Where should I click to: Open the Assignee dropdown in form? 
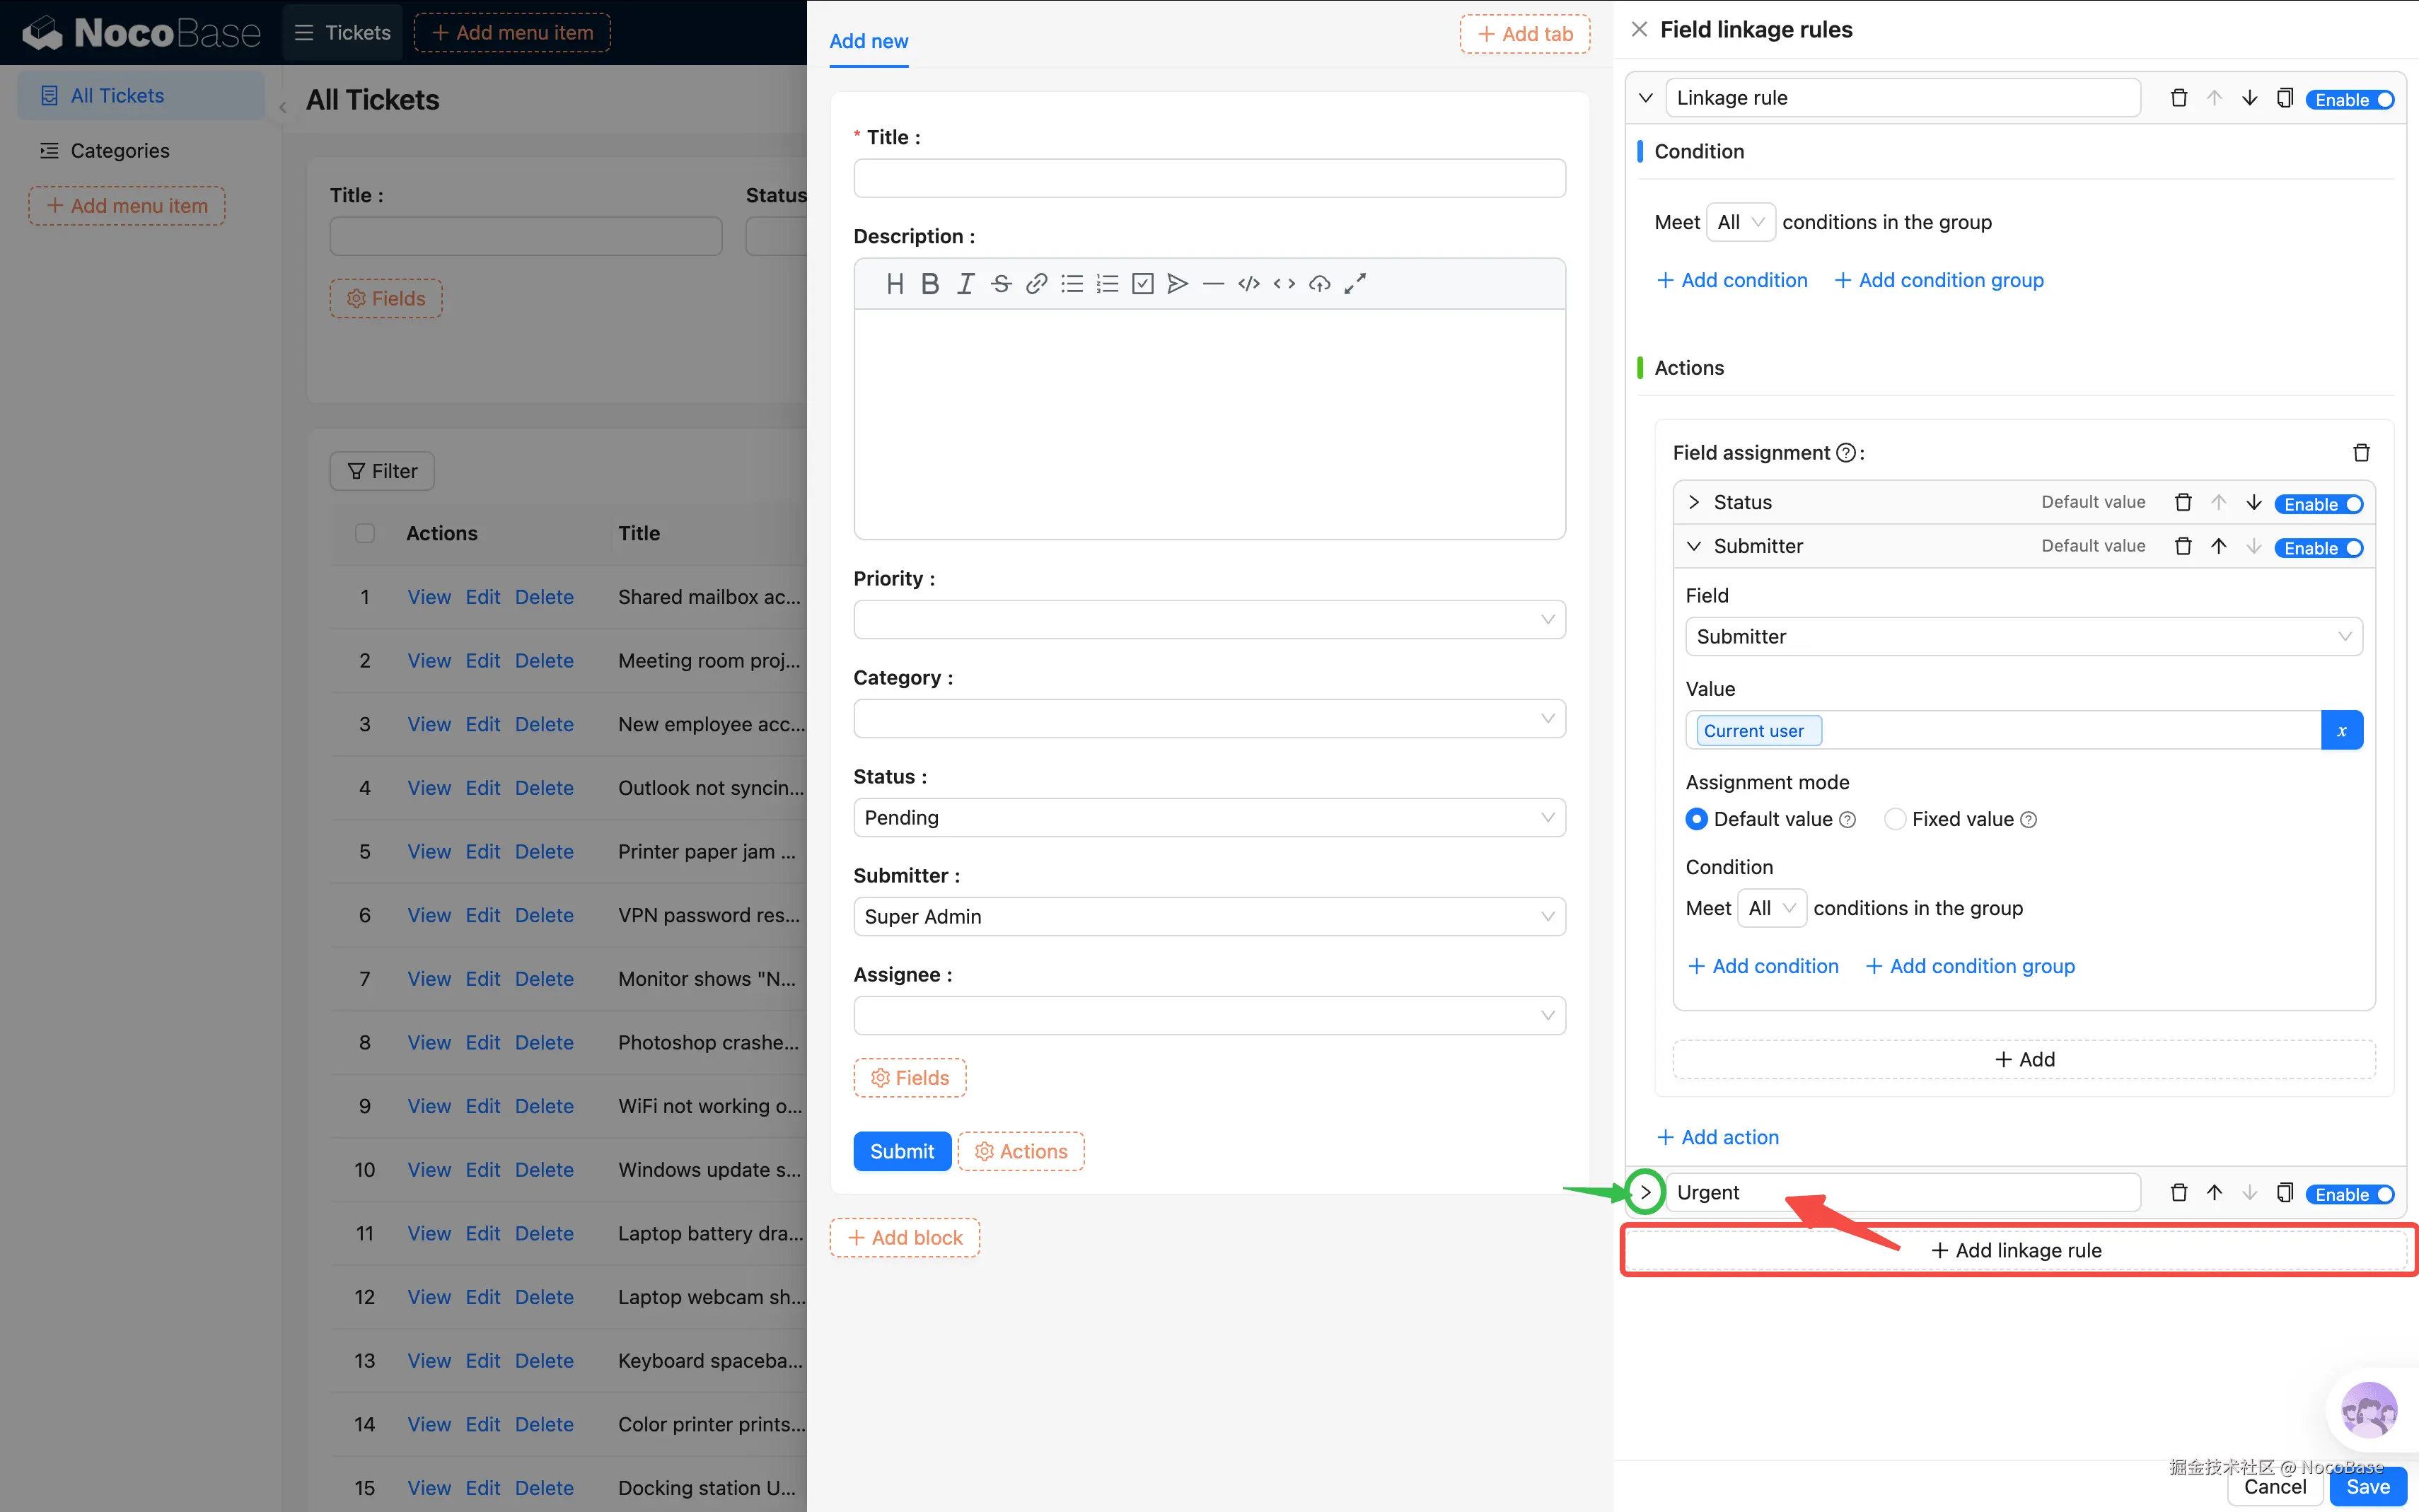tap(1209, 1015)
